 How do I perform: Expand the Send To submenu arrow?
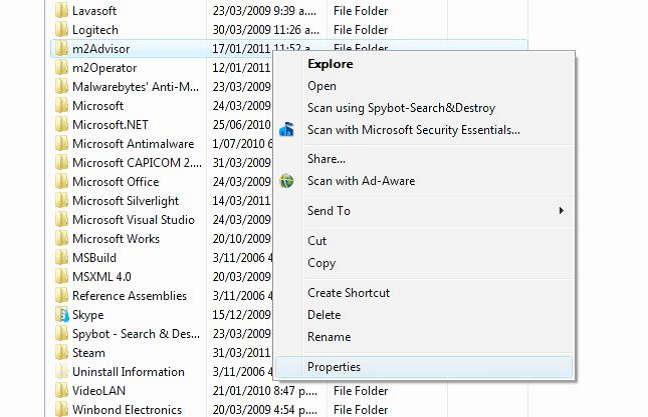tap(561, 211)
